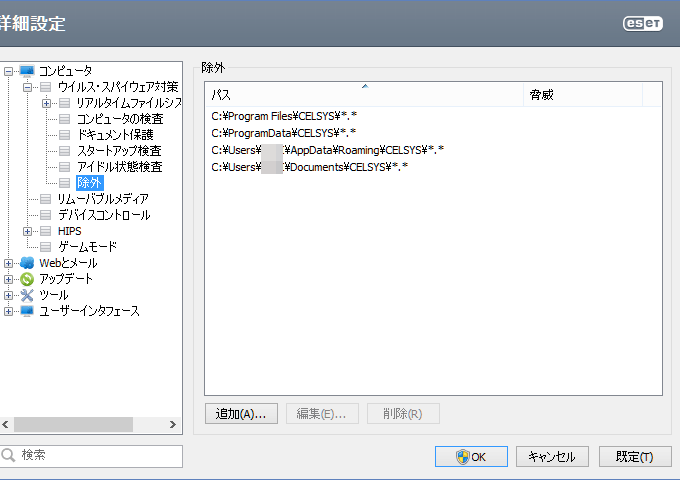Click the list icon beside リアルタイムファイルシステム
The width and height of the screenshot is (680, 480).
click(65, 103)
